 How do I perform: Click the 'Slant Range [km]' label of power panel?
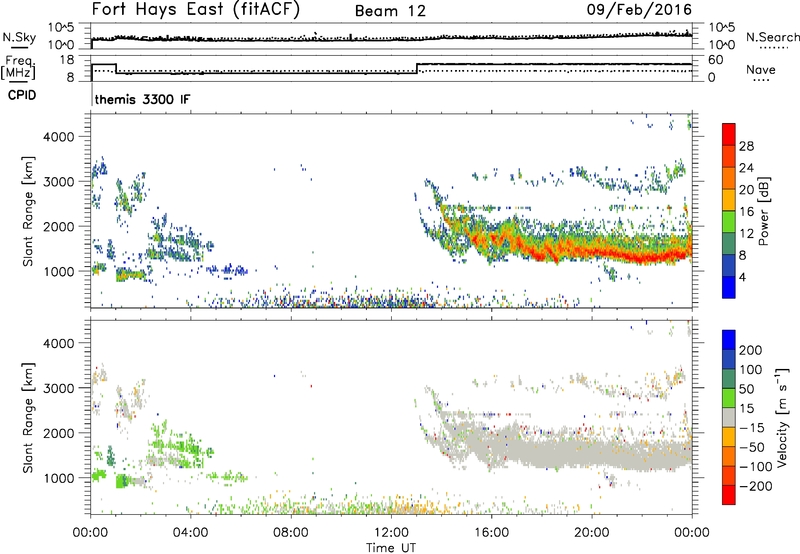[28, 211]
